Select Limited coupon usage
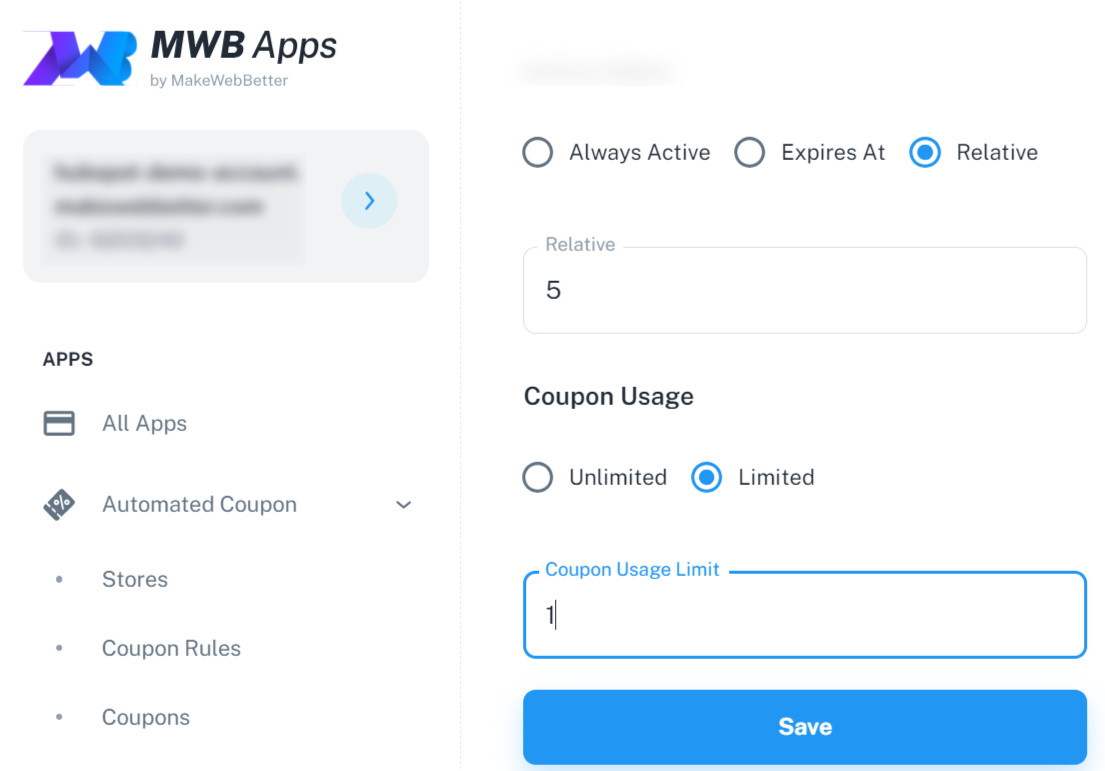This screenshot has width=1105, height=771. pos(706,477)
